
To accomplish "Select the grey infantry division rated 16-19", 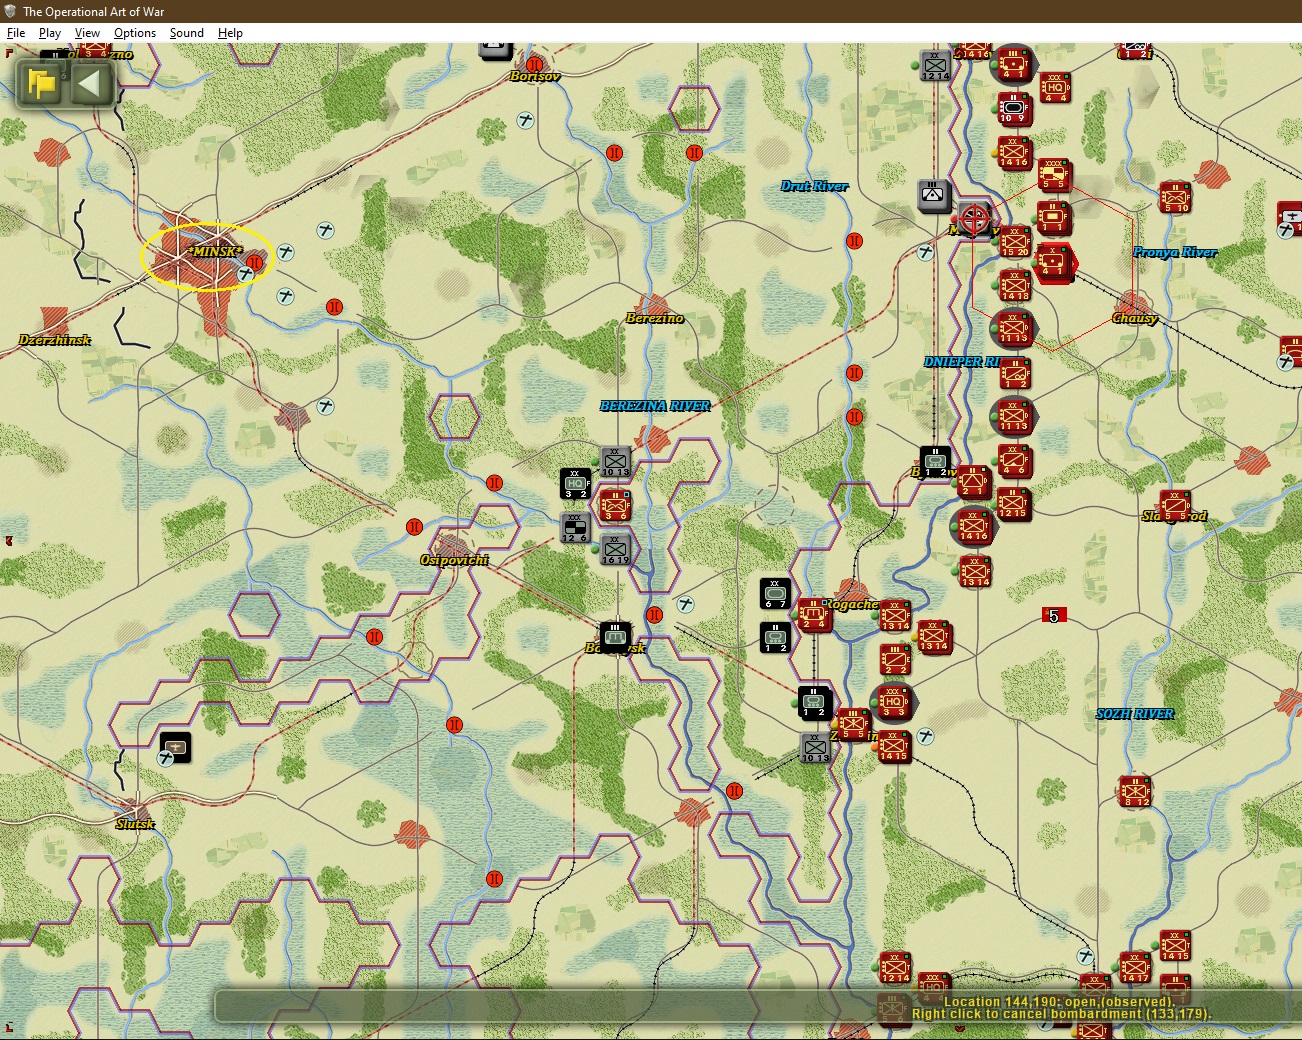I will [x=616, y=549].
